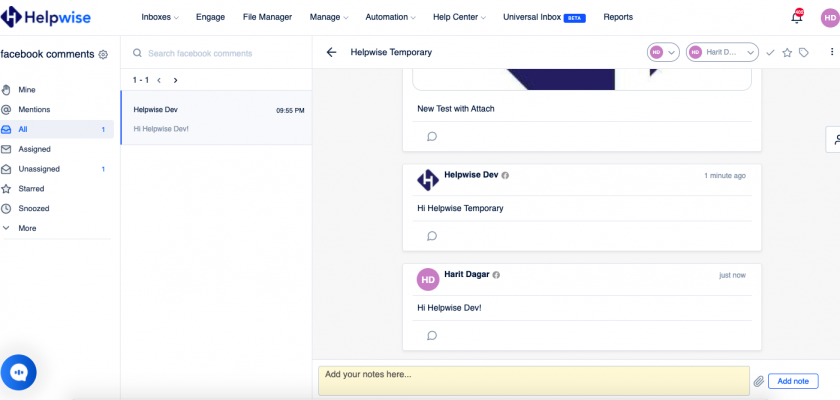Open the three-dot more options menu
Viewport: 840px width, 400px height.
[x=832, y=52]
